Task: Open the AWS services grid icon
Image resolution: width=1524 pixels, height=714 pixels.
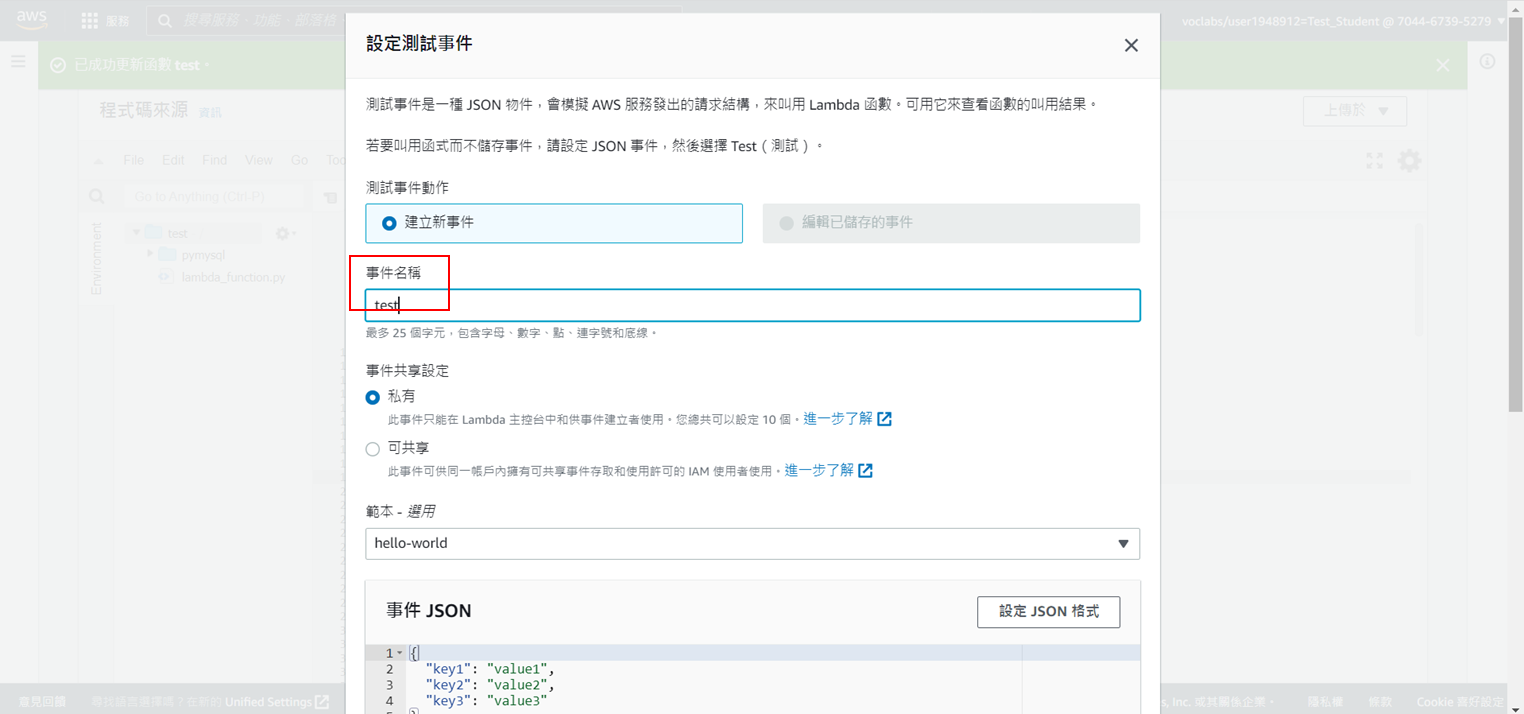Action: click(x=87, y=20)
